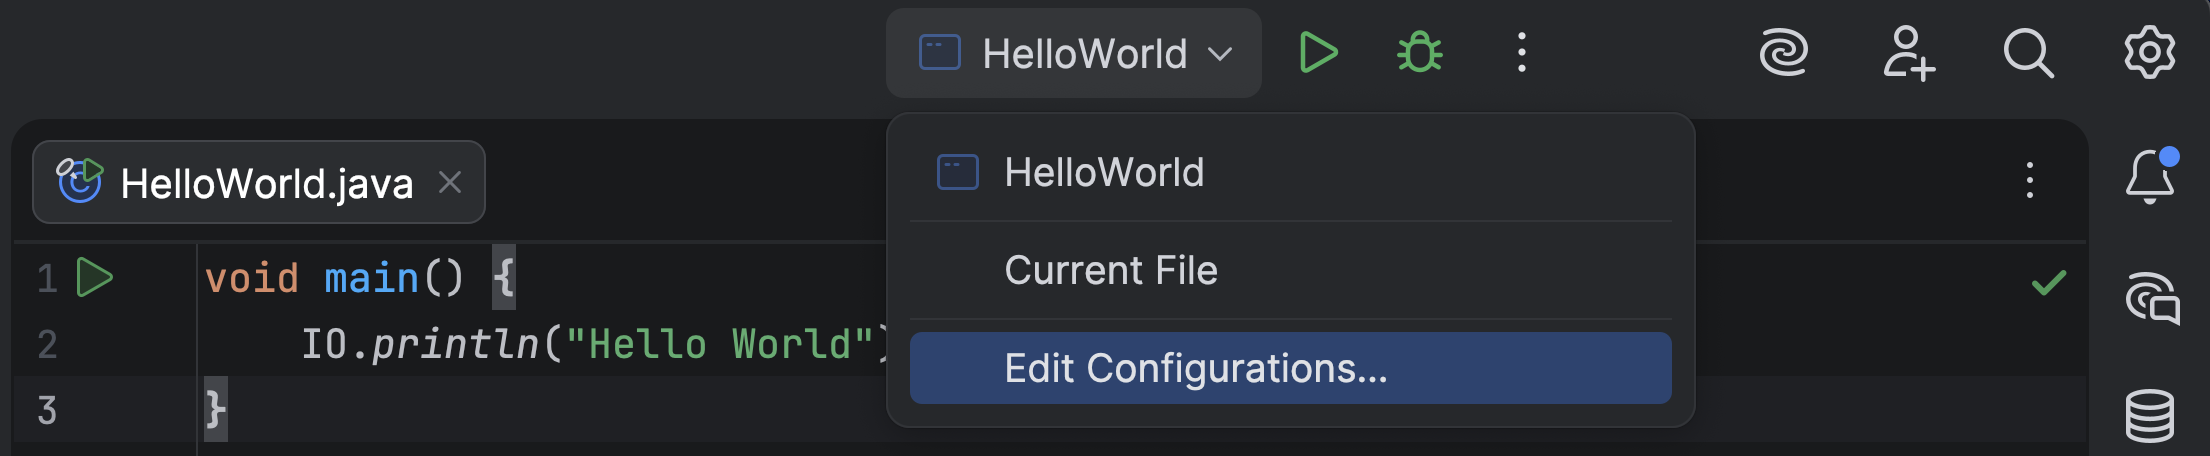Click the run gutter arrow beside main
Image resolution: width=2210 pixels, height=456 pixels.
tap(95, 277)
